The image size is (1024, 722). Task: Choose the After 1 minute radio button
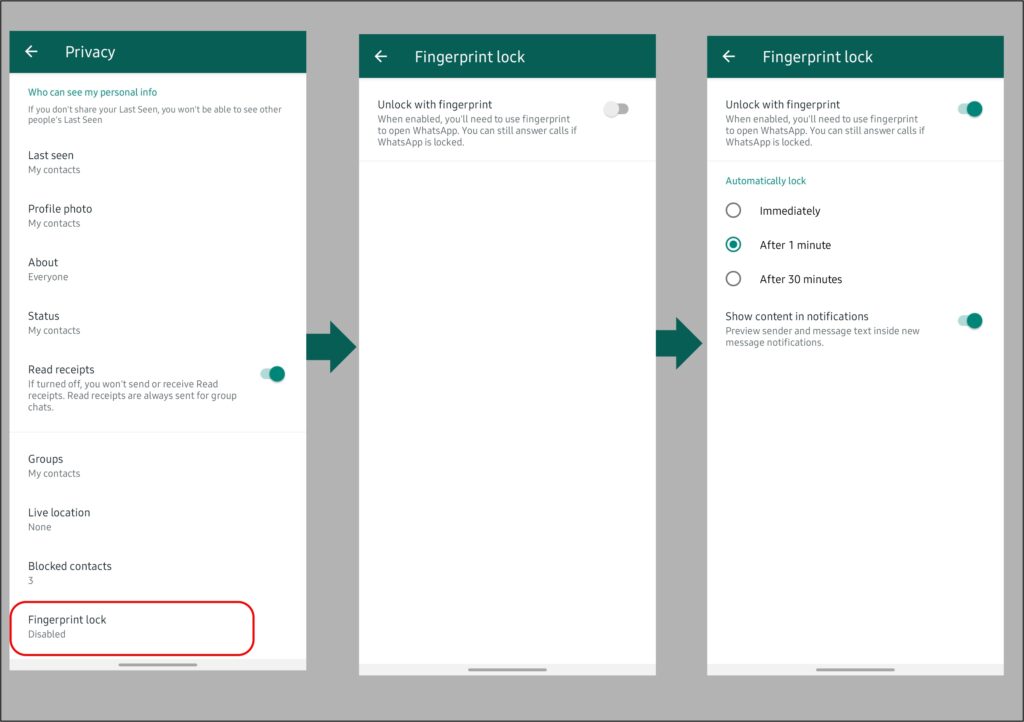(x=734, y=245)
